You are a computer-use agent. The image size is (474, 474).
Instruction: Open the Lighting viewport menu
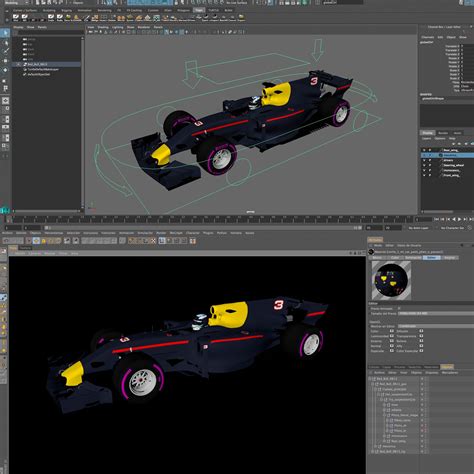118,27
